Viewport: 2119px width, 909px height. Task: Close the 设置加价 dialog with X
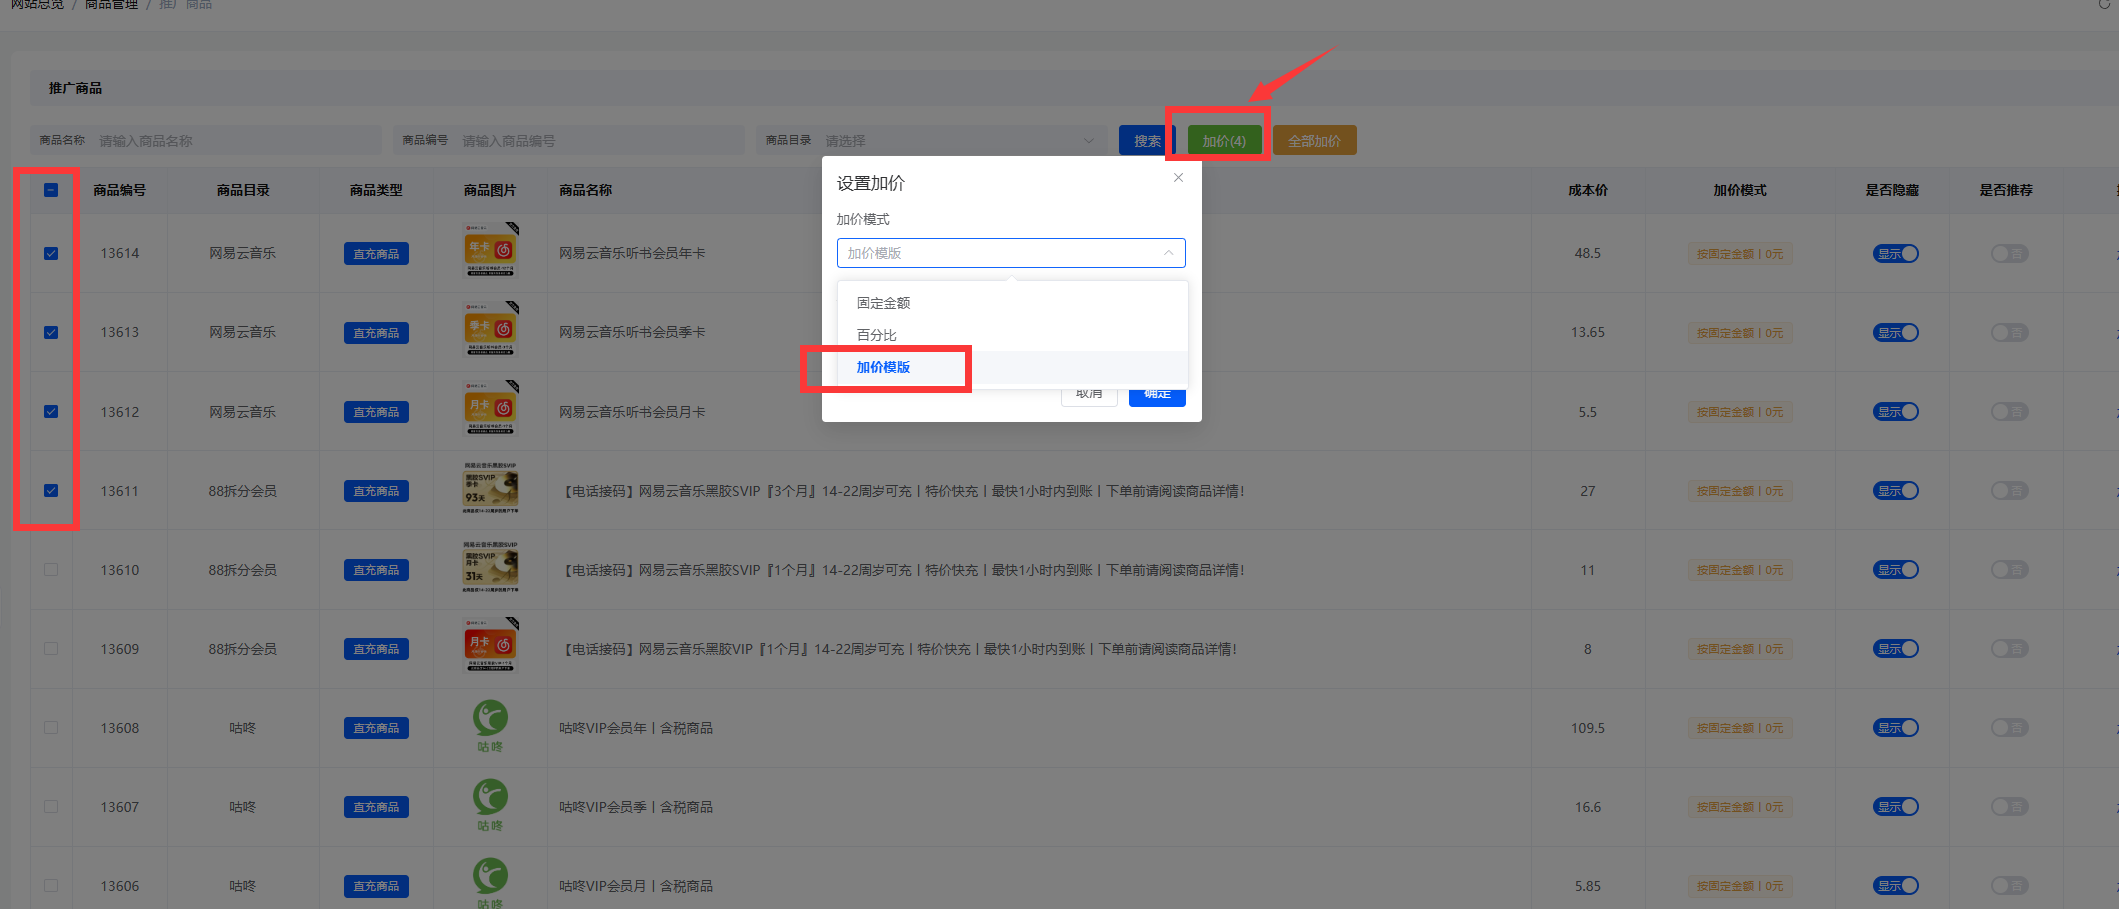(x=1178, y=178)
